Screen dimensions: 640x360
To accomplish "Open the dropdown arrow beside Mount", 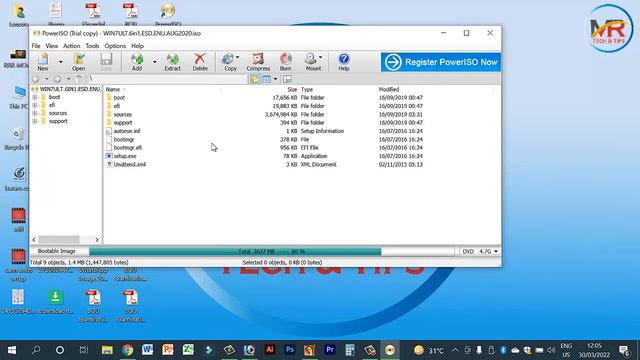I will (x=321, y=58).
